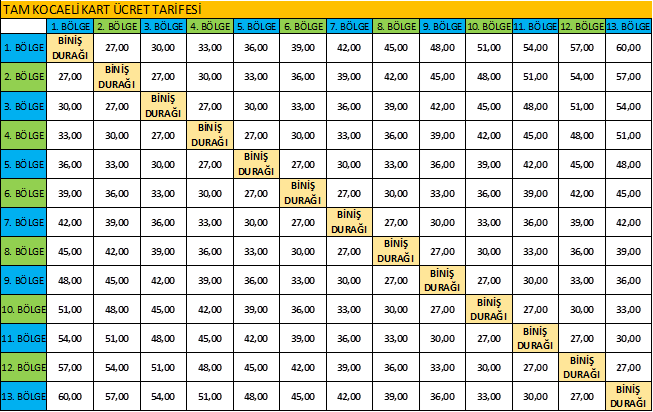The height and width of the screenshot is (412, 653).
Task: Click the 1. BÖLGE row header
Action: [x=23, y=46]
